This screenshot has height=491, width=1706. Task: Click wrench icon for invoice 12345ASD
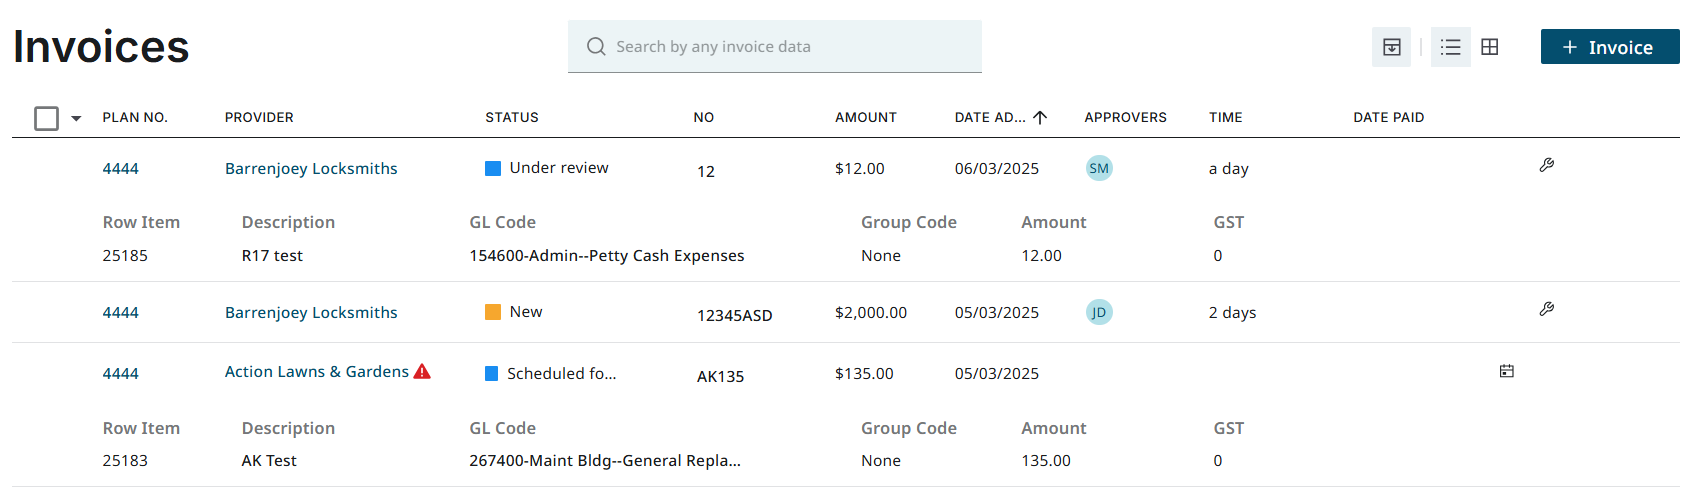click(1546, 309)
